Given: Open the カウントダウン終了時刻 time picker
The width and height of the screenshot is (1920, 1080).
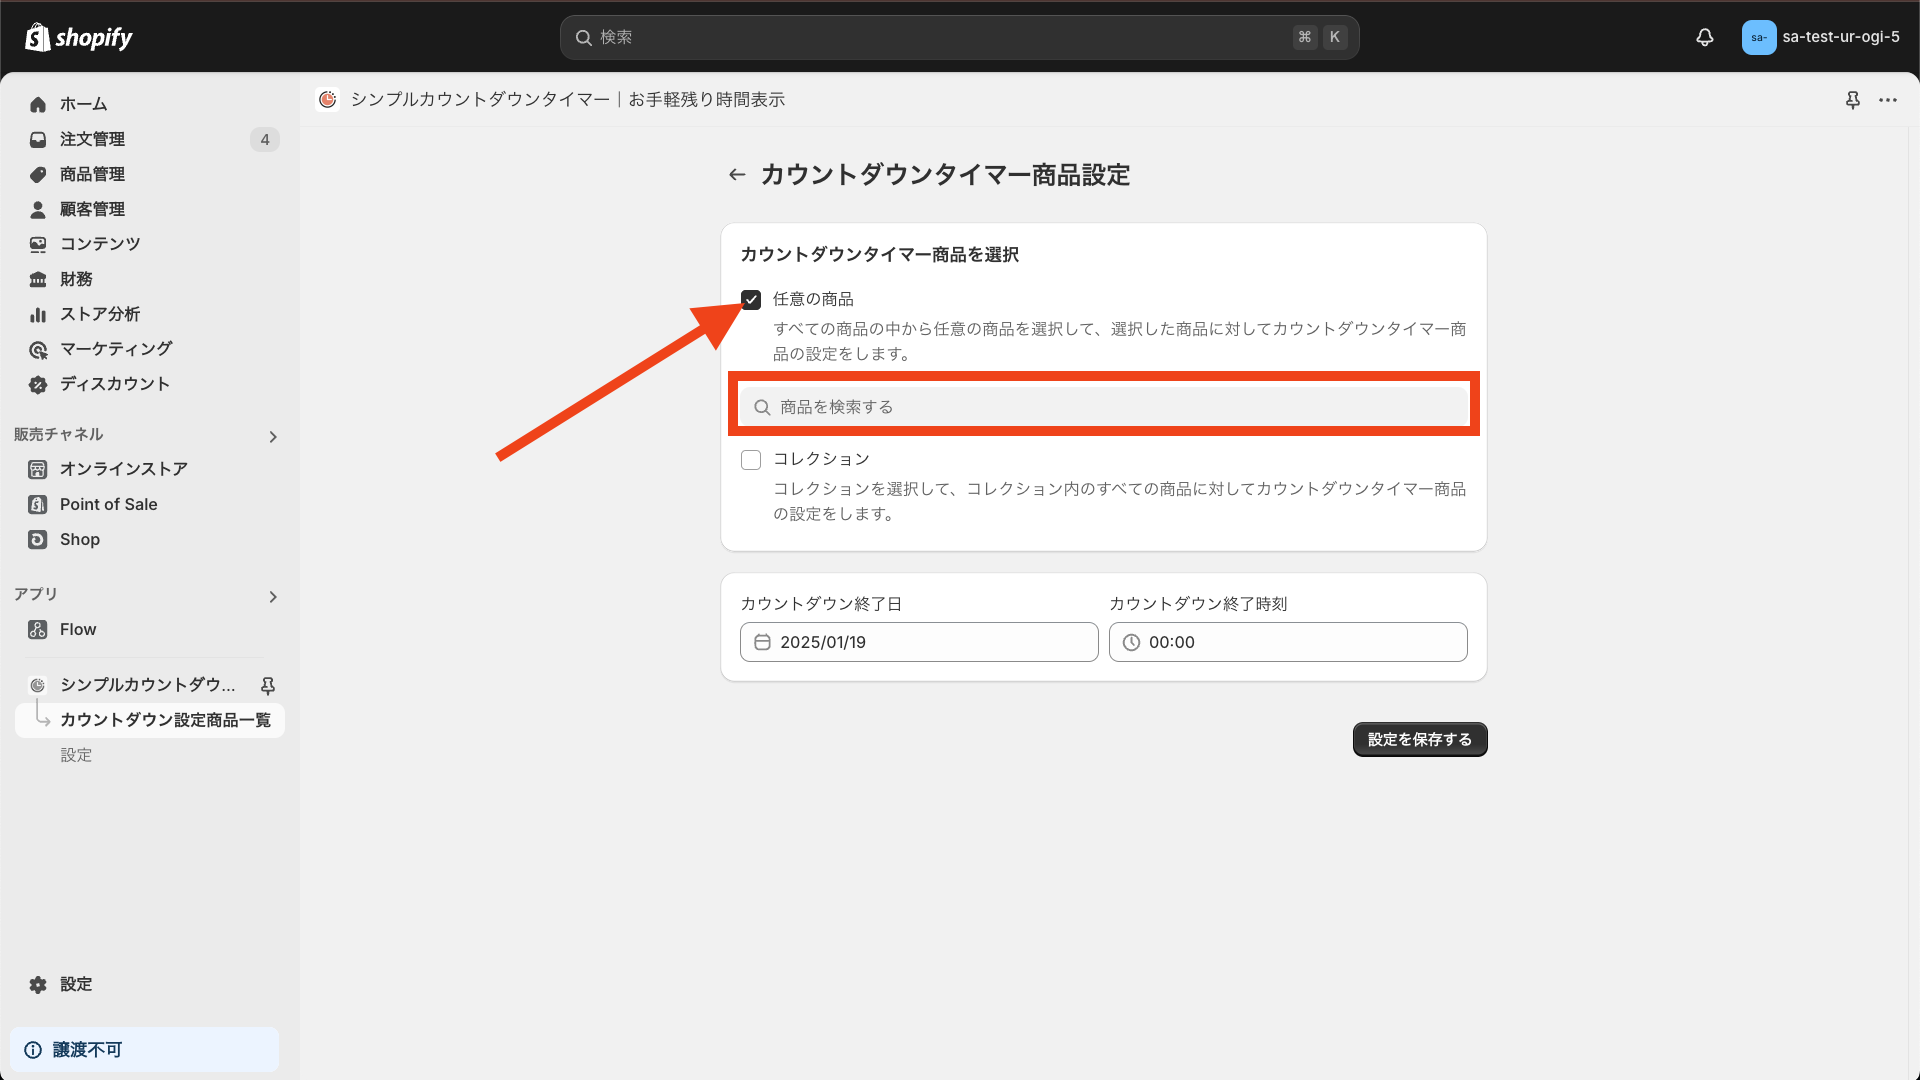Looking at the screenshot, I should [x=1288, y=642].
